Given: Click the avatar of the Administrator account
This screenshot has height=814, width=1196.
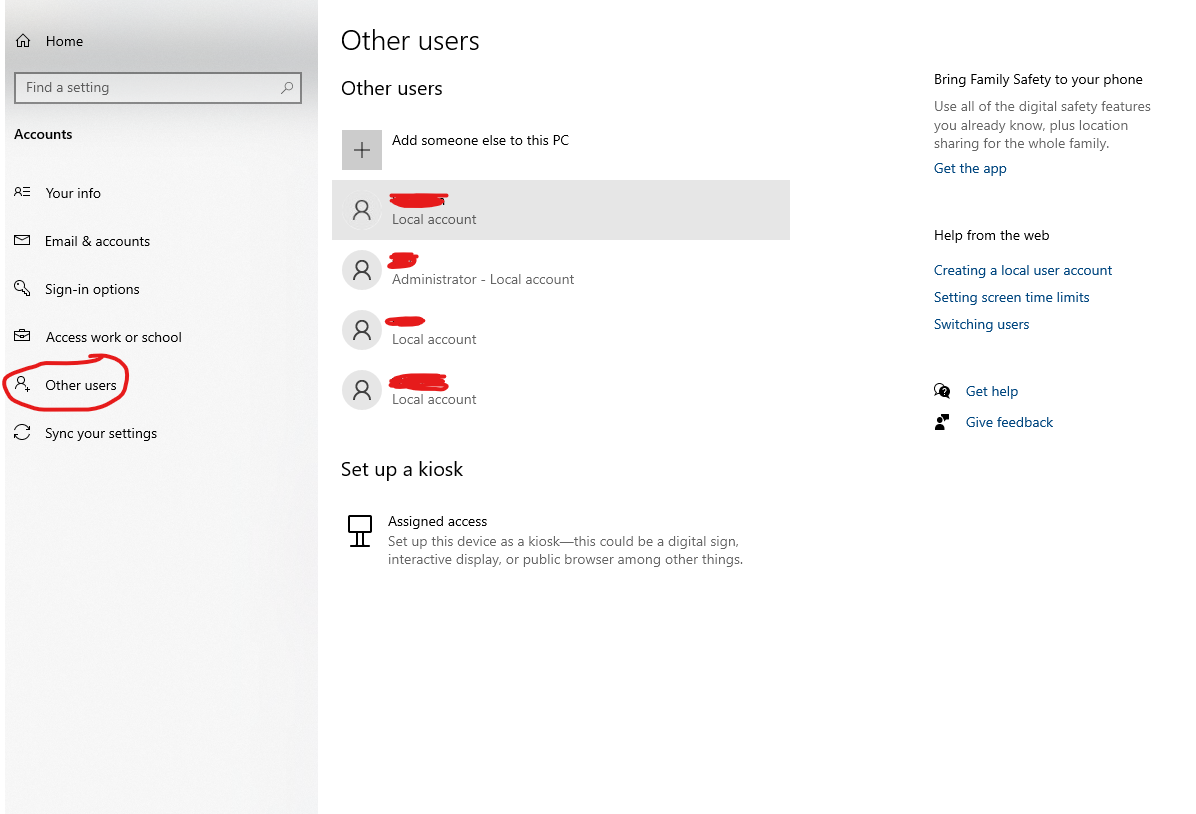Looking at the screenshot, I should coord(362,270).
